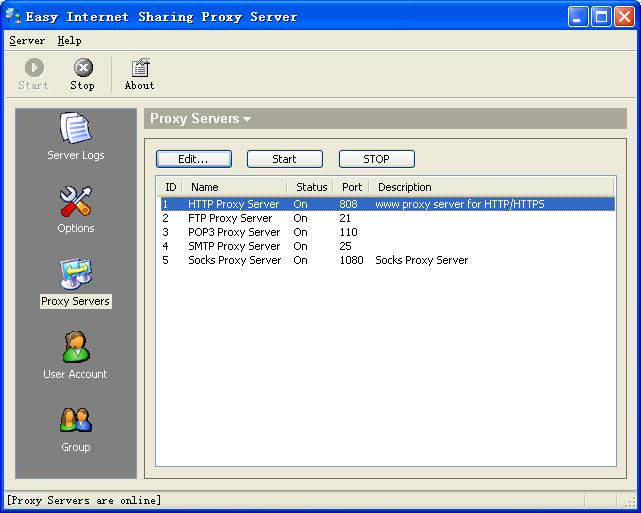Viewport: 641px width, 513px height.
Task: Select the POP3 Proxy Server row
Action: pyautogui.click(x=388, y=232)
